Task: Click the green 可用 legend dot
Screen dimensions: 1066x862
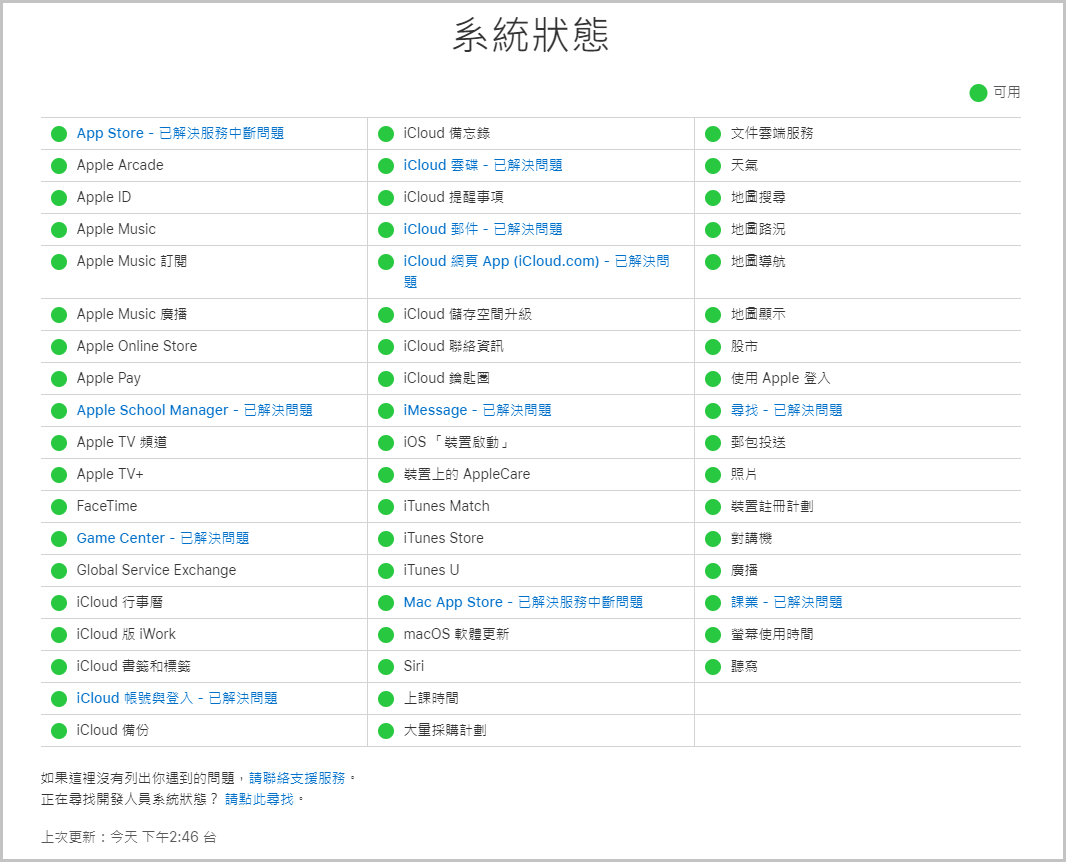Action: [978, 92]
